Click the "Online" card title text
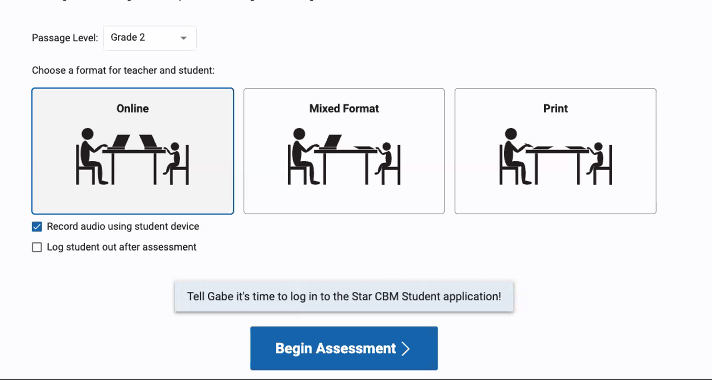Image resolution: width=712 pixels, height=380 pixels. [133, 109]
